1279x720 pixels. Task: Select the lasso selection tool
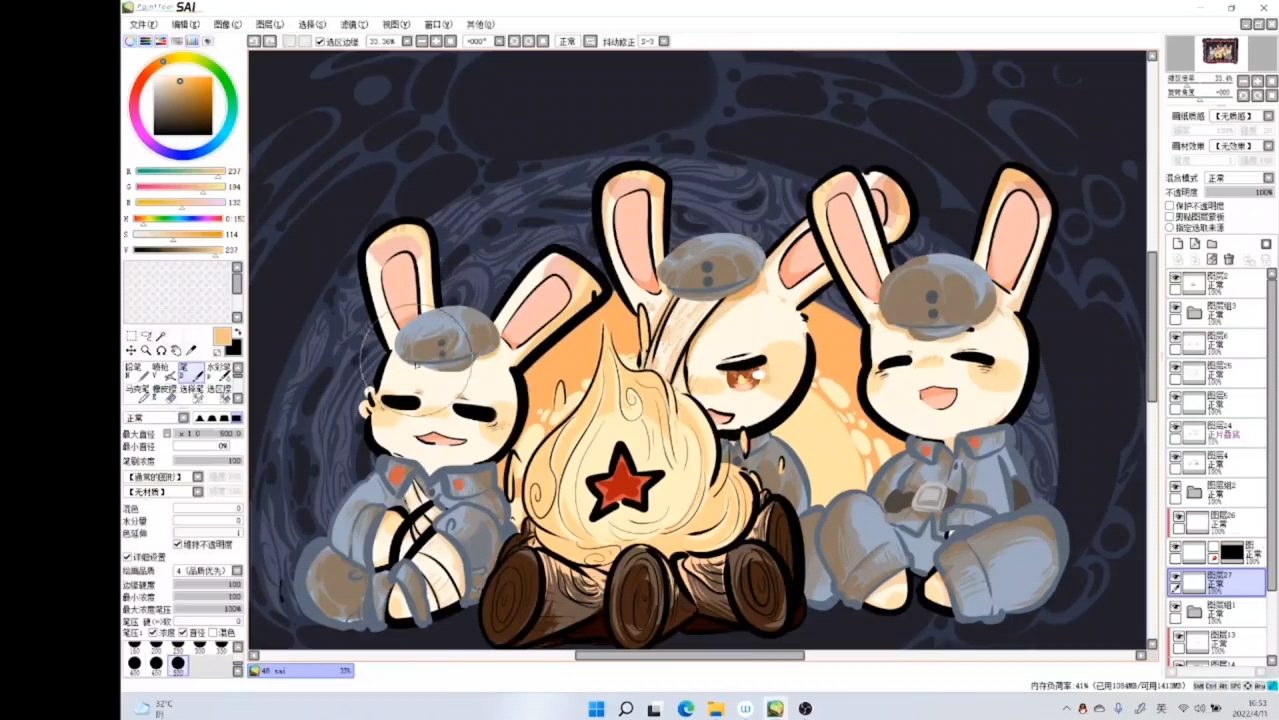tap(146, 337)
